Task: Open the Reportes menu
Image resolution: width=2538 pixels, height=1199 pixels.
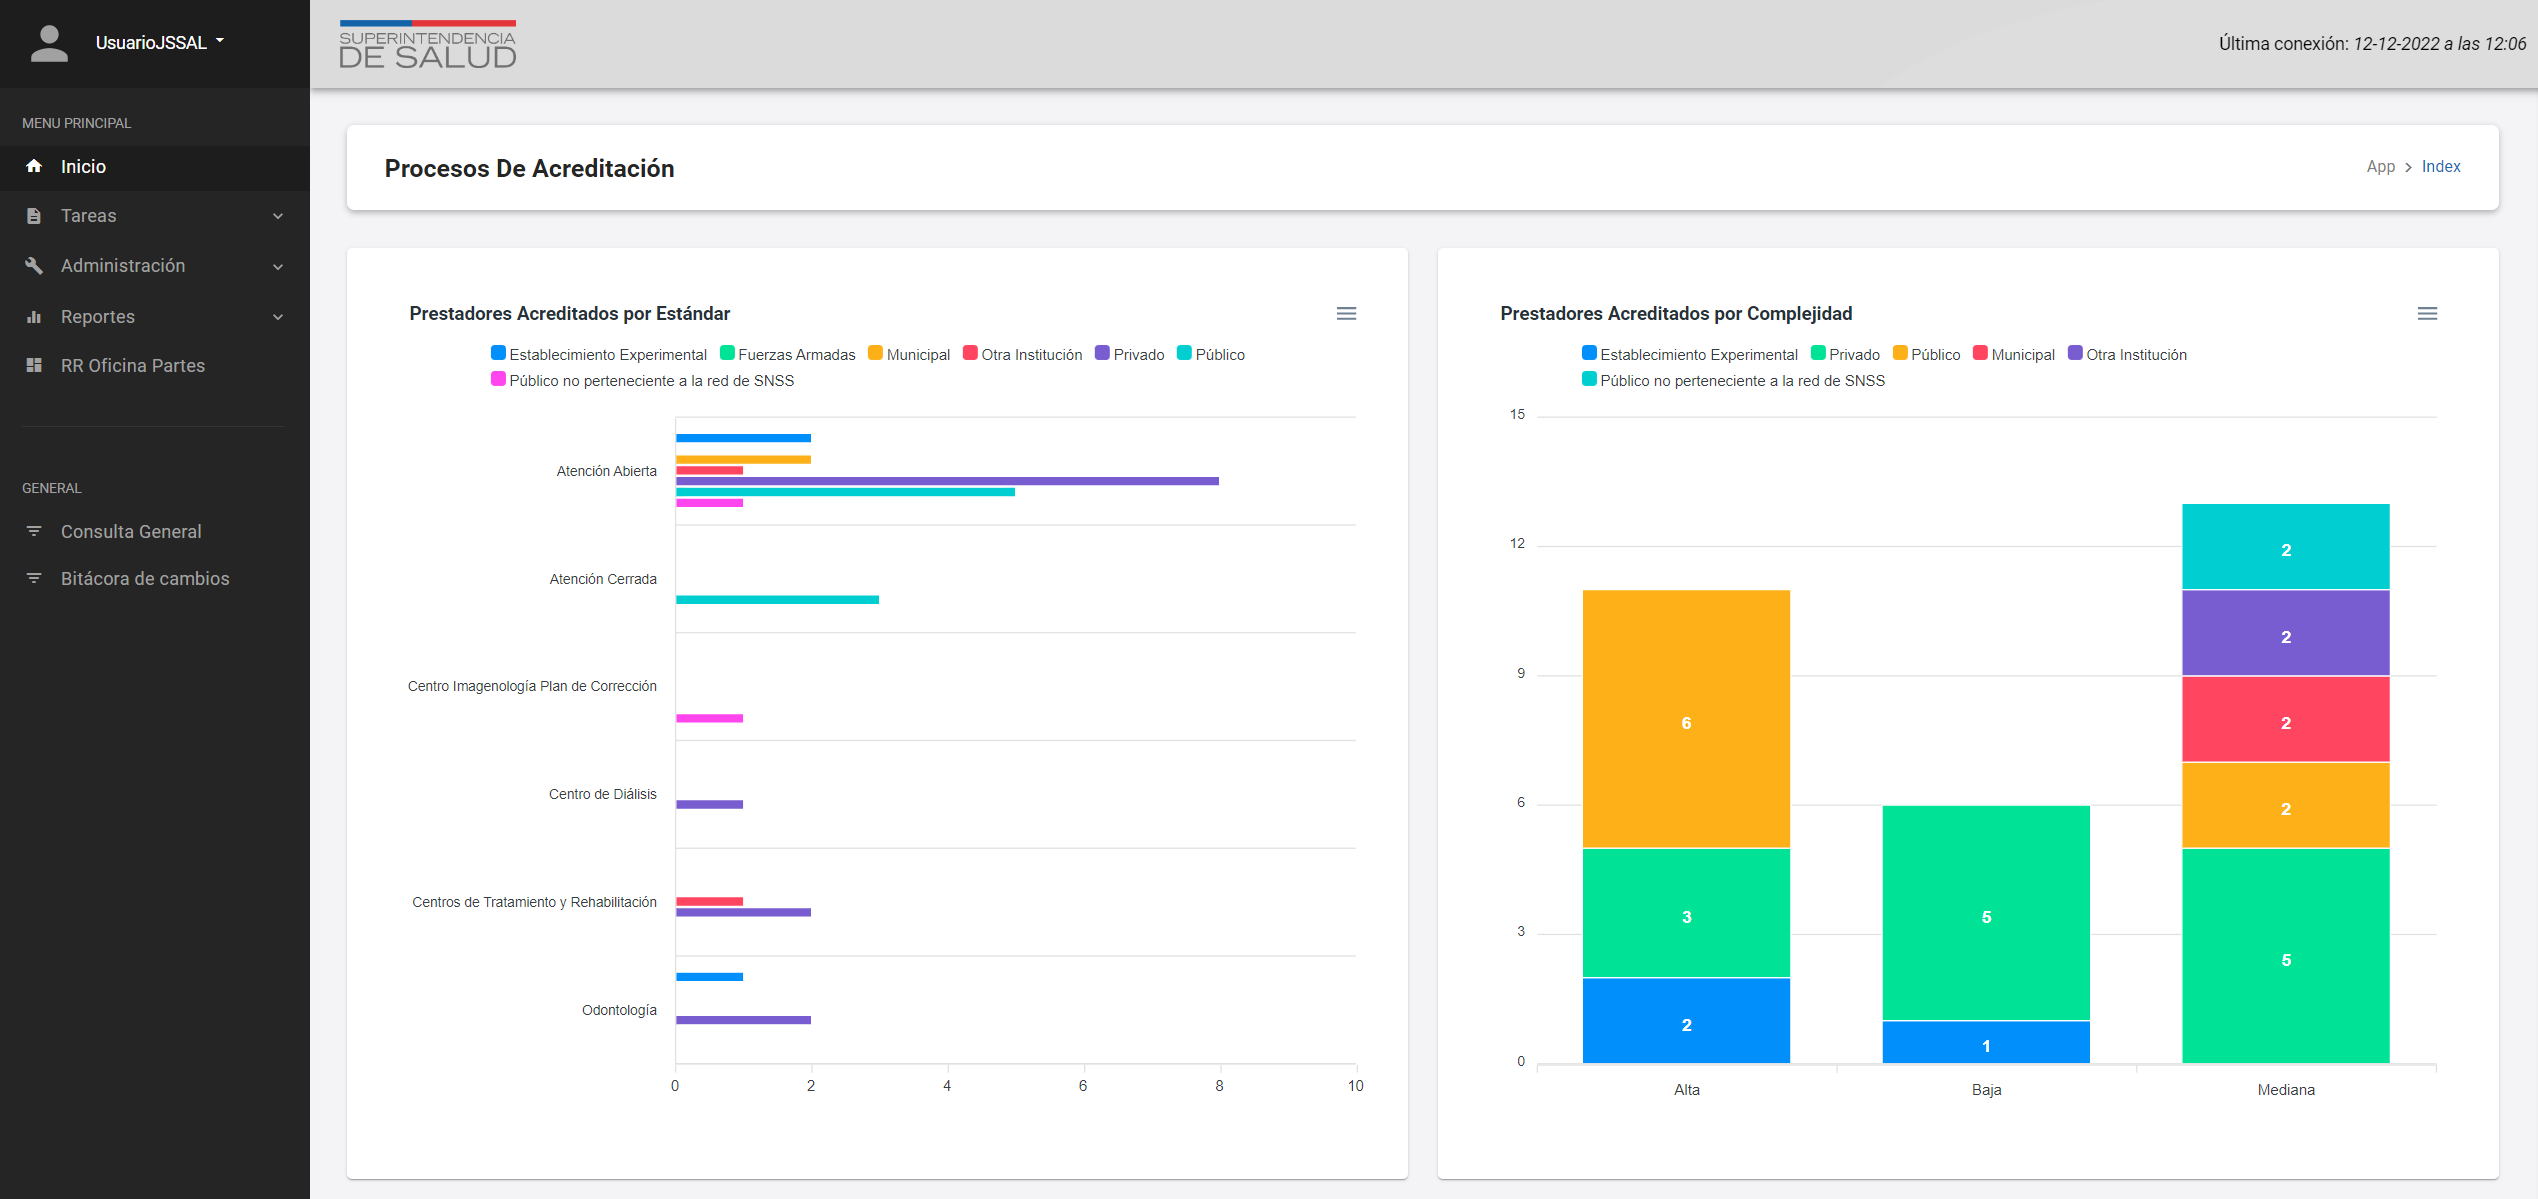Action: [x=155, y=317]
